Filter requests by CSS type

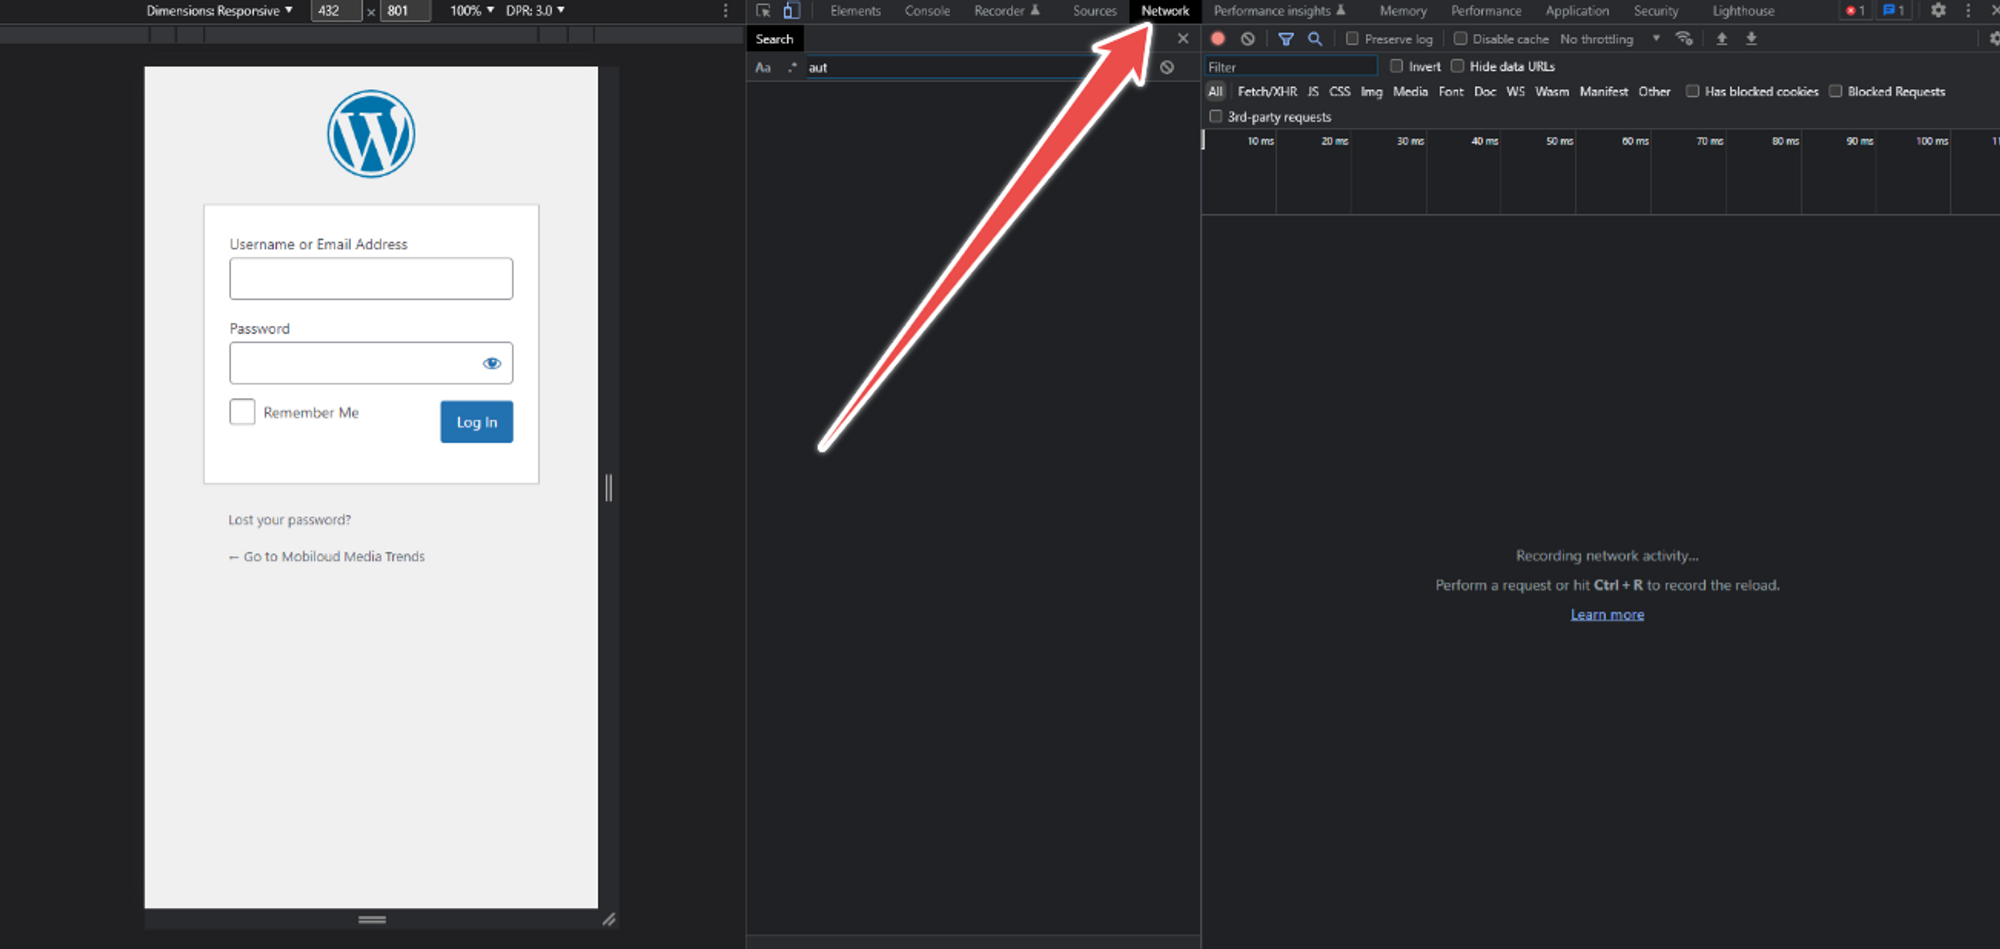click(1339, 92)
